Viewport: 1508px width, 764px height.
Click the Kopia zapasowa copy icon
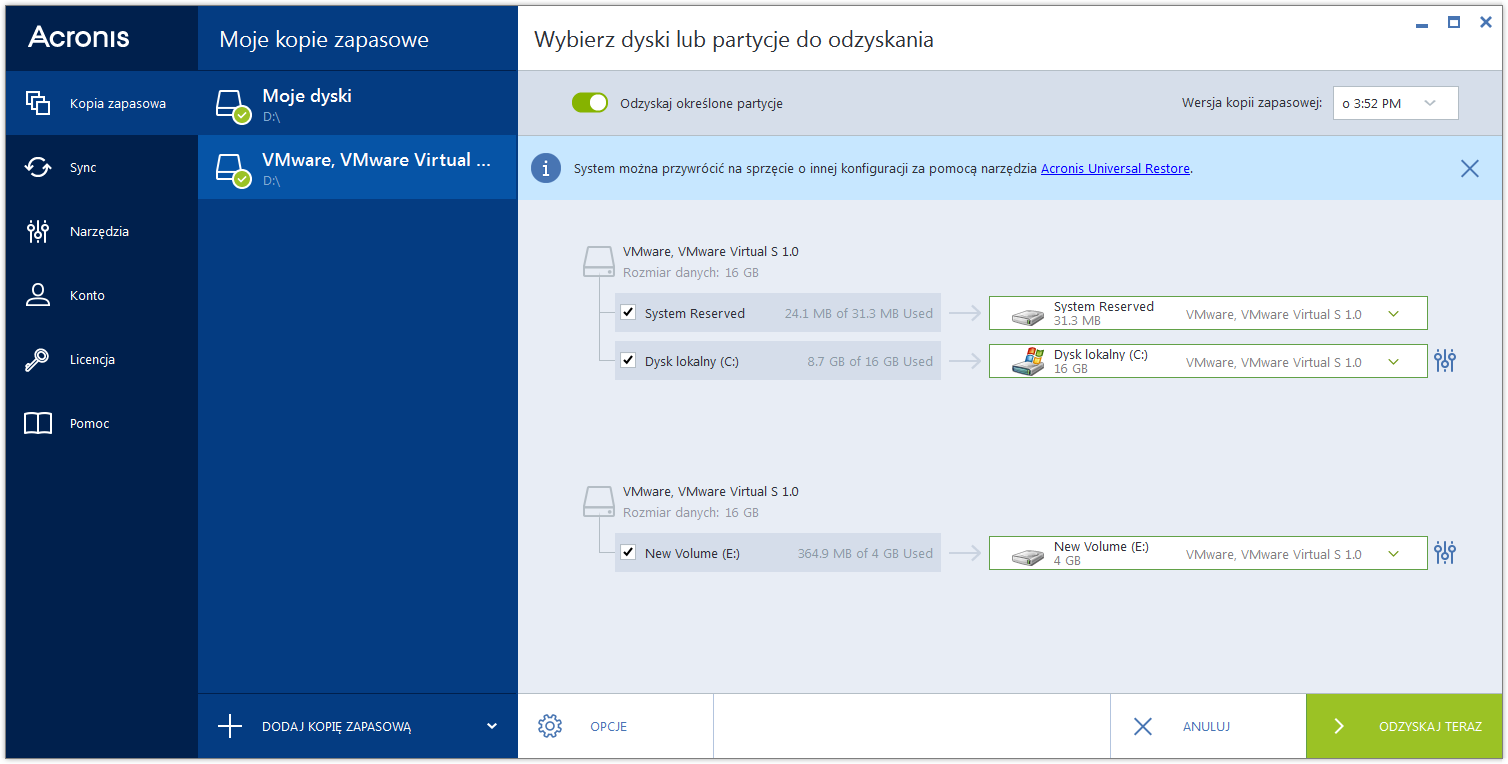point(38,103)
